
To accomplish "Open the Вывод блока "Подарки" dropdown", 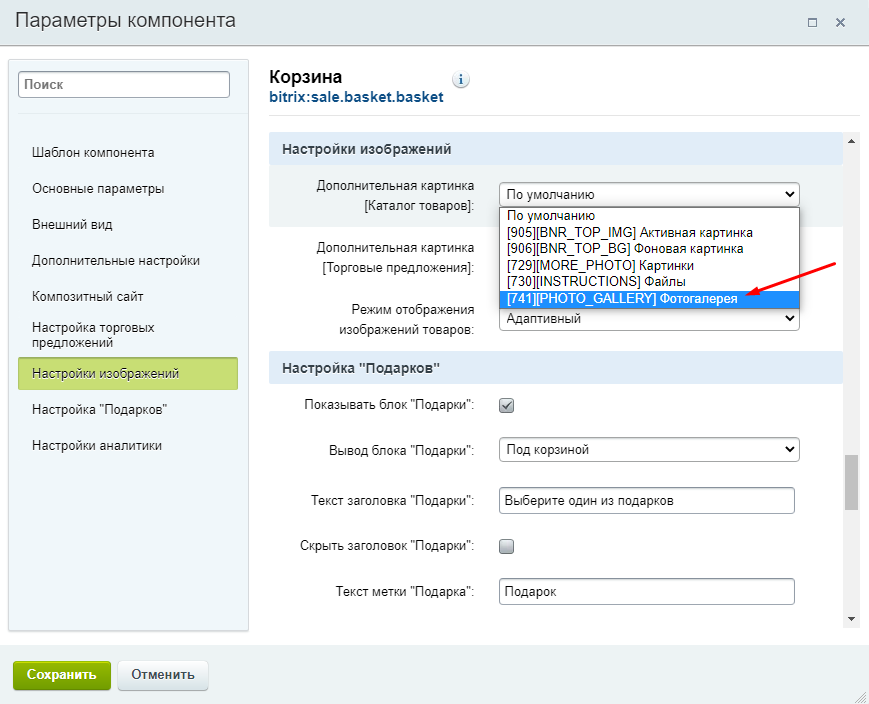I will tap(649, 450).
